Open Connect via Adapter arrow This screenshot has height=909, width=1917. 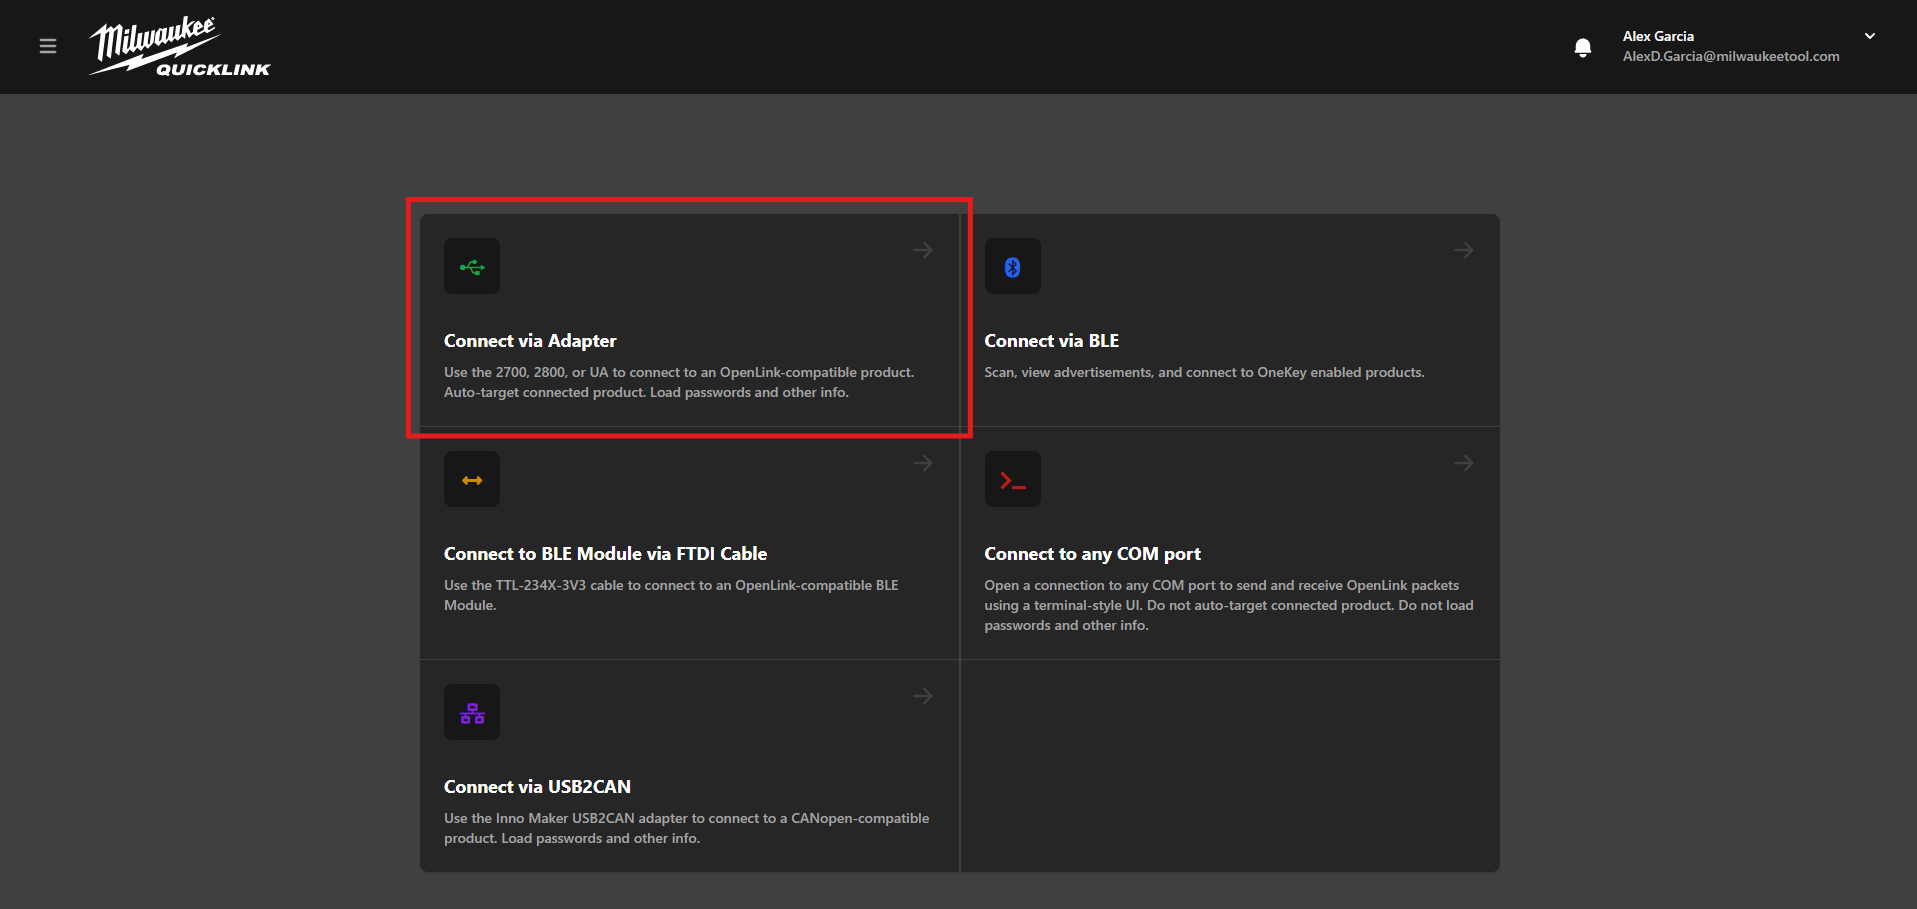pyautogui.click(x=923, y=250)
